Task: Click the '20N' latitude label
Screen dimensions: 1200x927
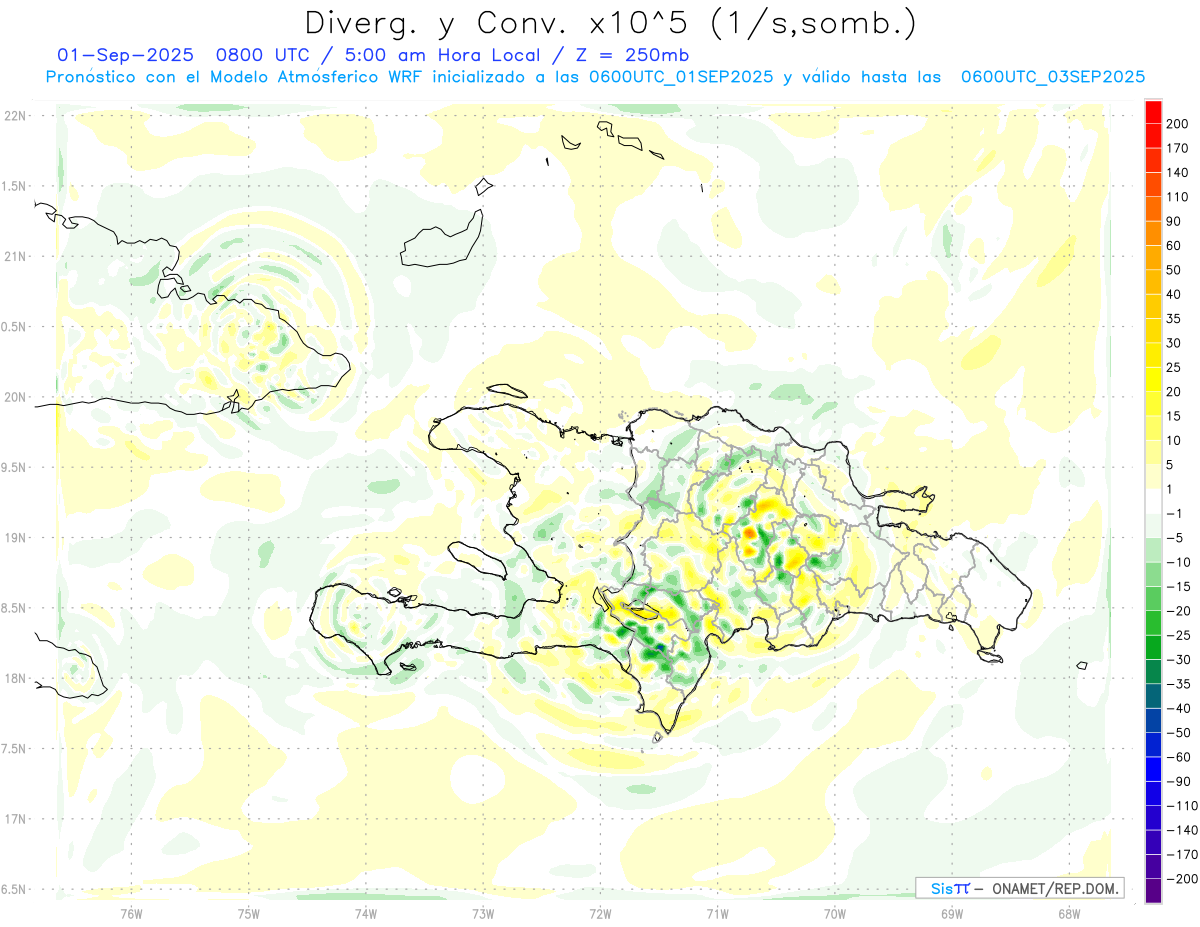Action: coord(15,397)
